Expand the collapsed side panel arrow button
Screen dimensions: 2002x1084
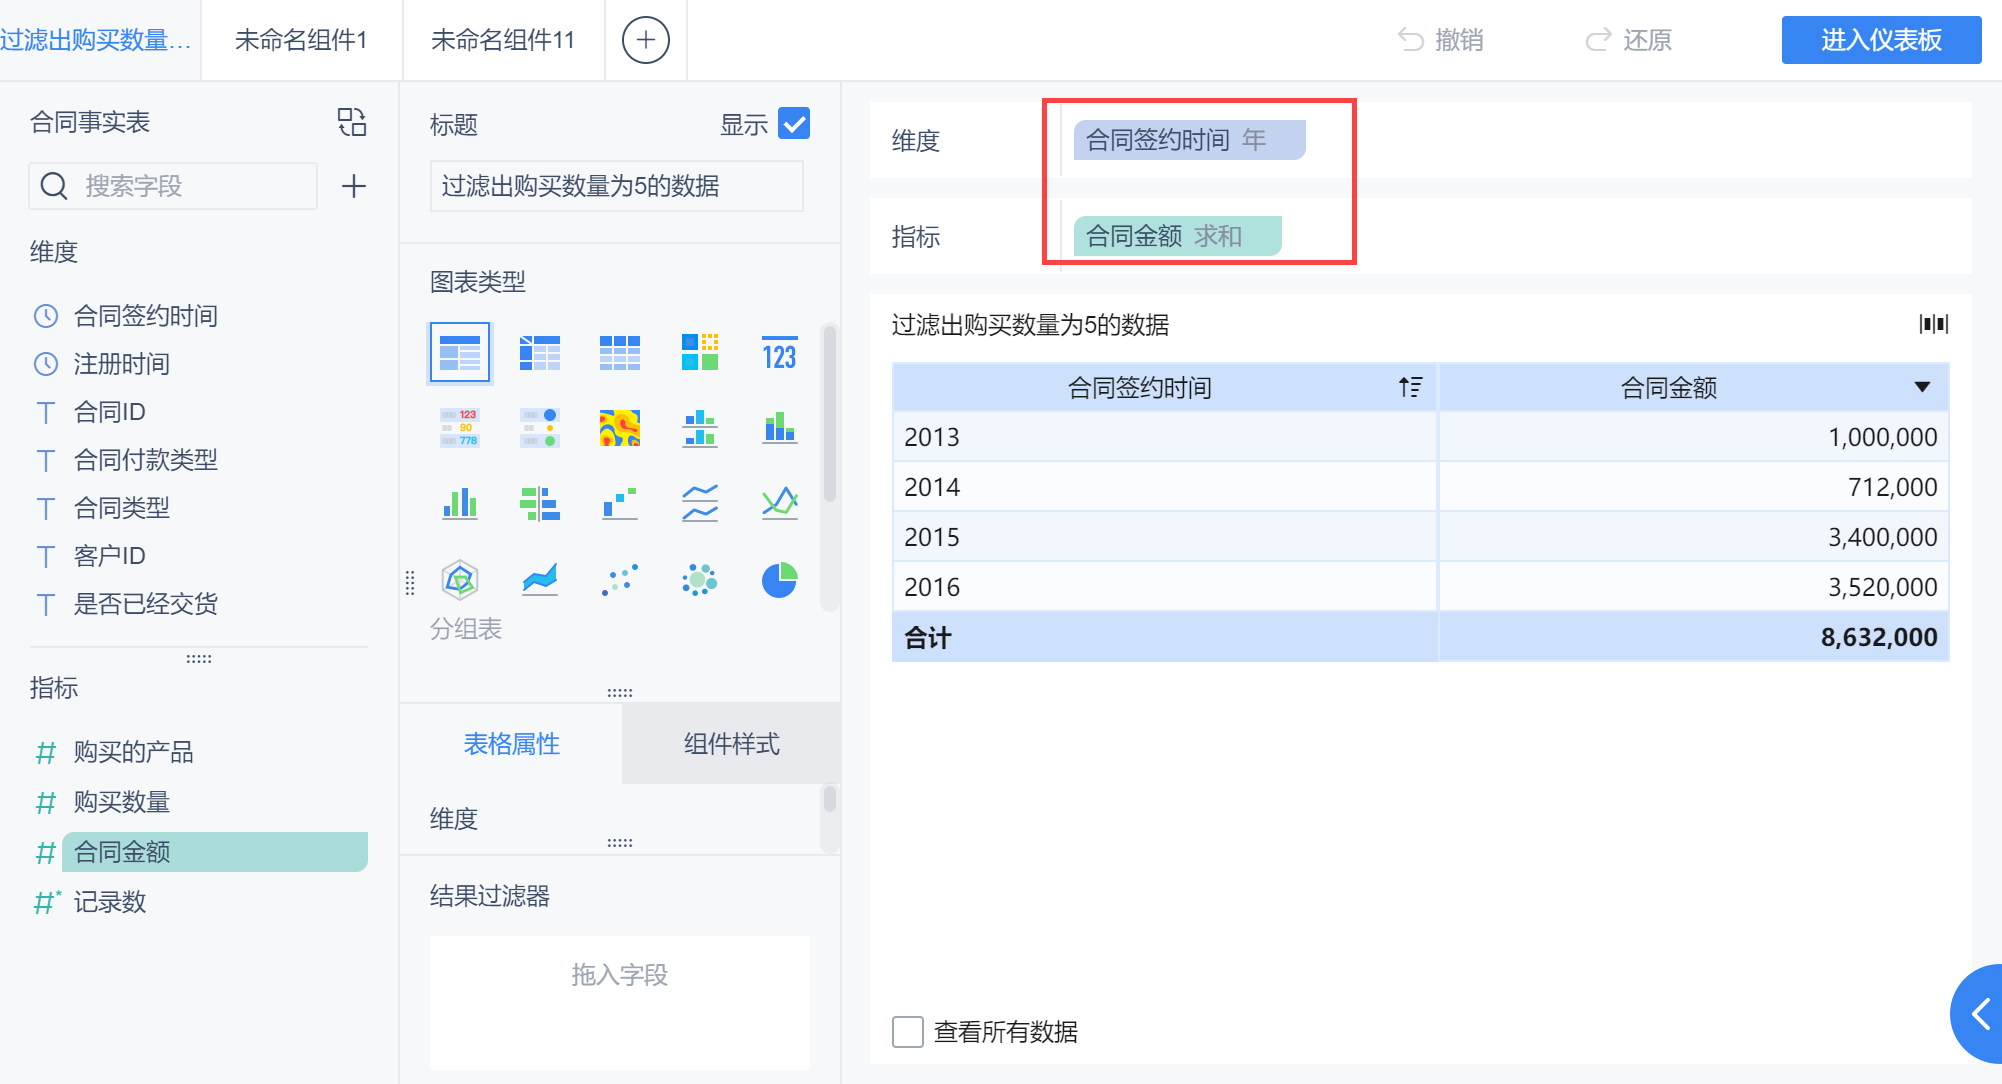[x=1980, y=1015]
